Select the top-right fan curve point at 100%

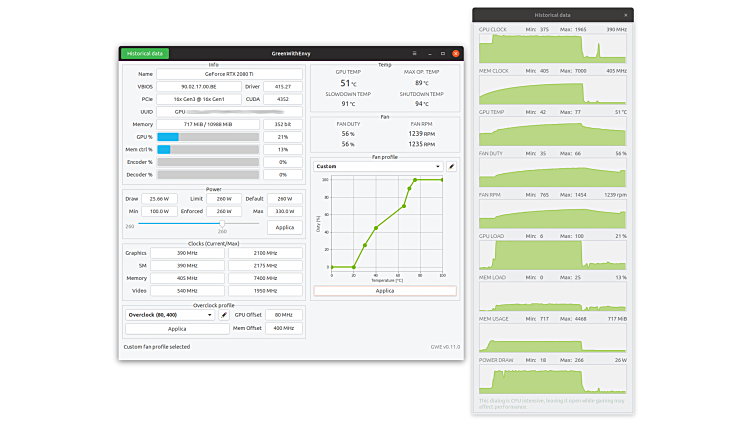442,180
